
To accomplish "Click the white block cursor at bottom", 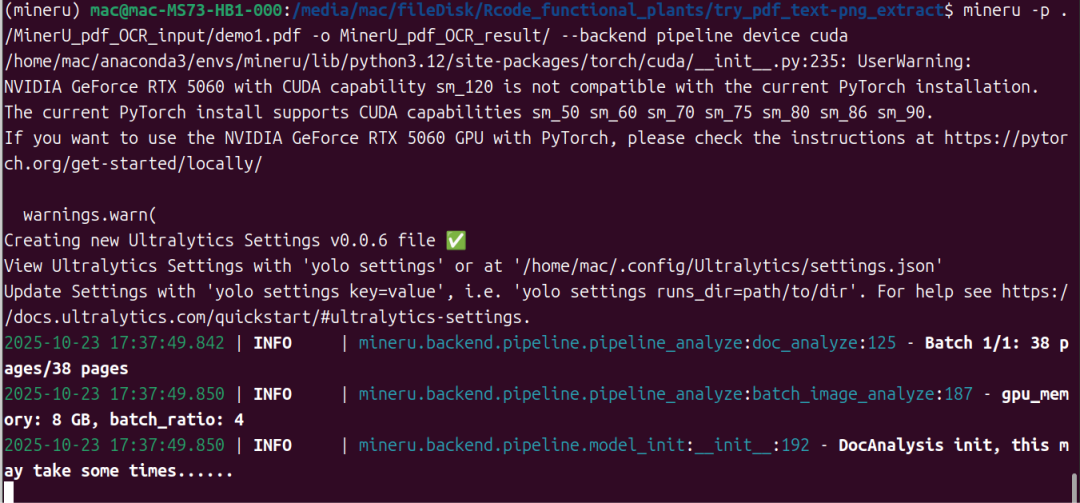I will point(8,492).
